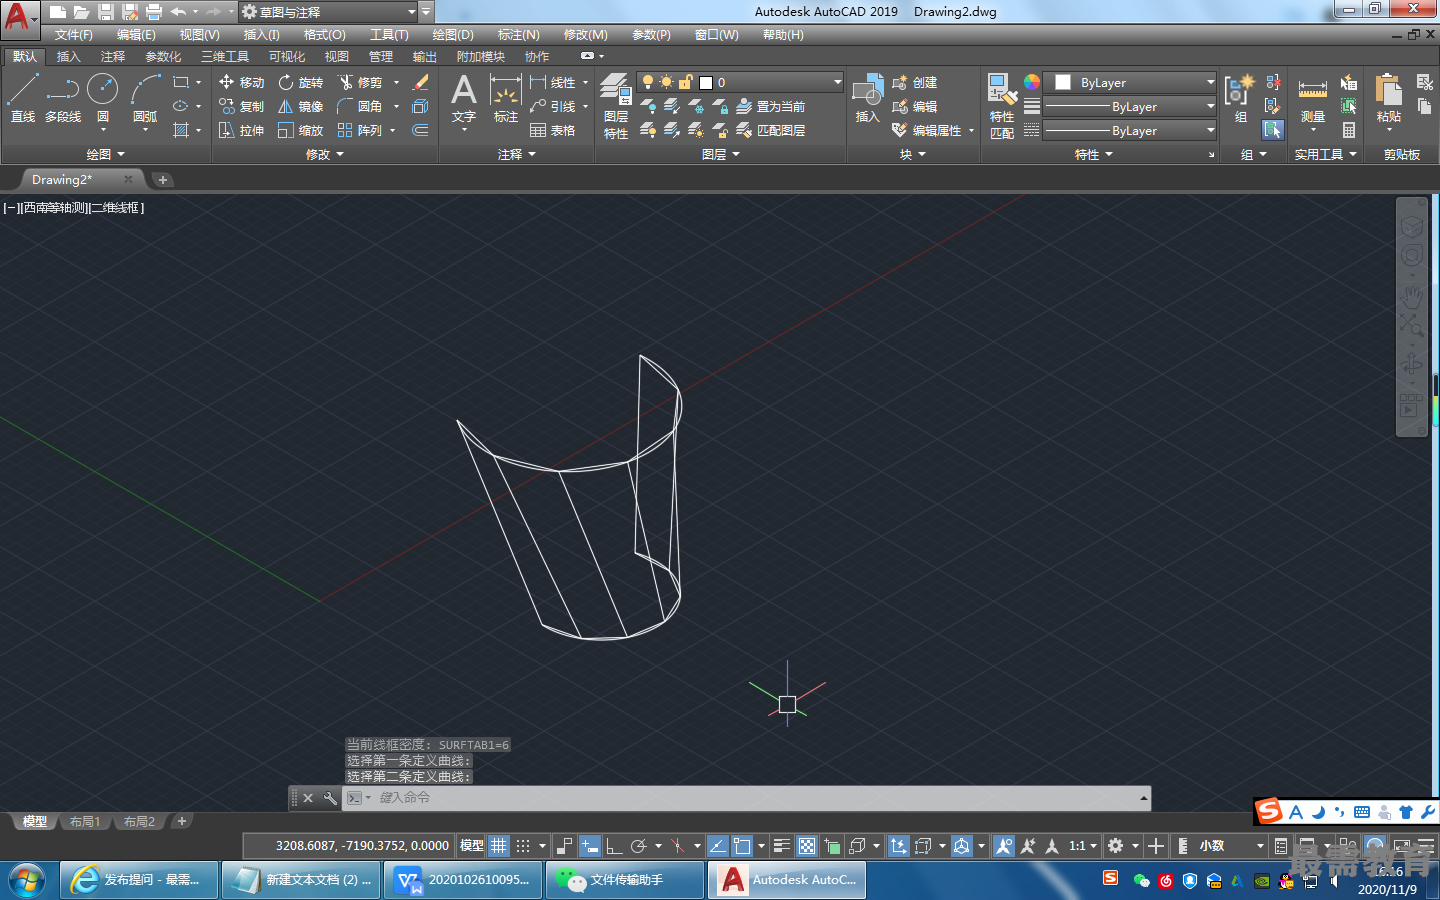Click the 镜像 (Mirror) tool

(x=300, y=106)
